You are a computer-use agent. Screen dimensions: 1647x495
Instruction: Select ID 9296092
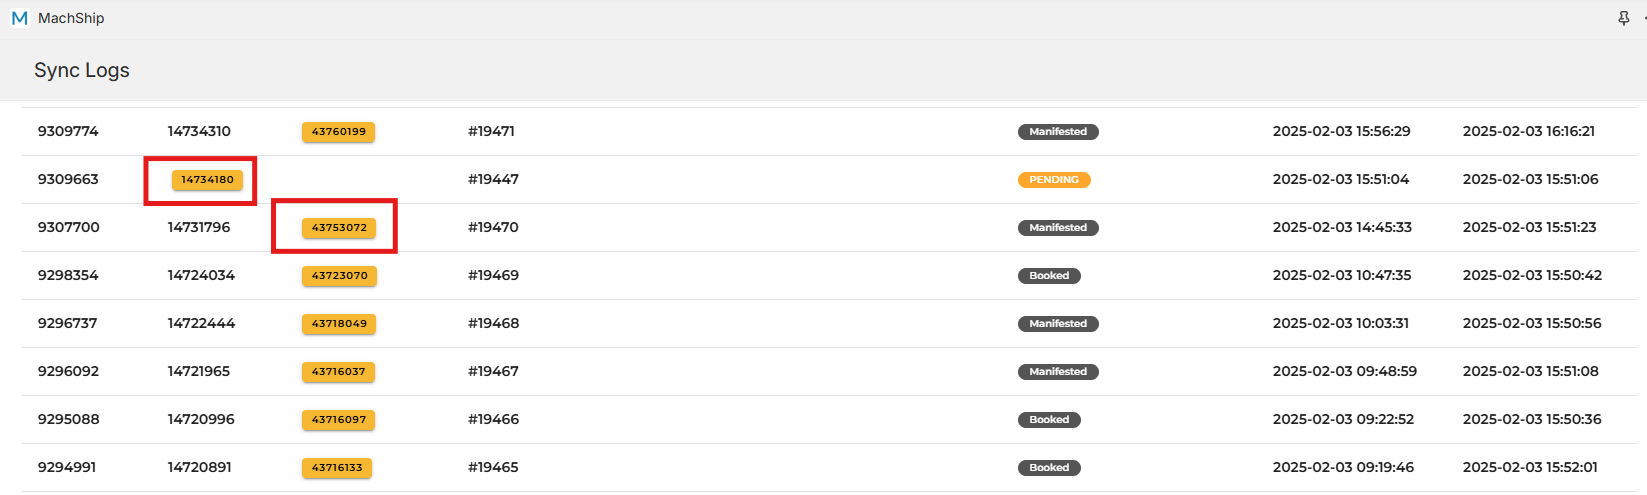coord(68,371)
